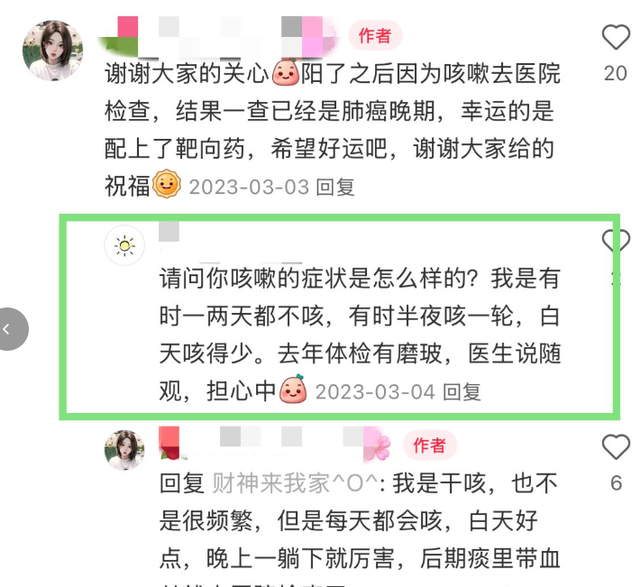Viewport: 640px width, 587px height.
Task: Like the highlighted cough symptoms question comment
Action: [616, 241]
